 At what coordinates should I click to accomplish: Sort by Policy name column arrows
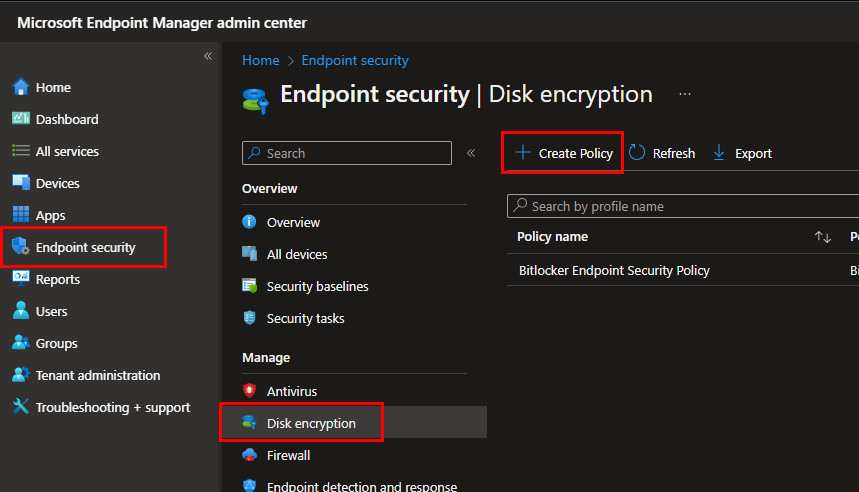823,237
